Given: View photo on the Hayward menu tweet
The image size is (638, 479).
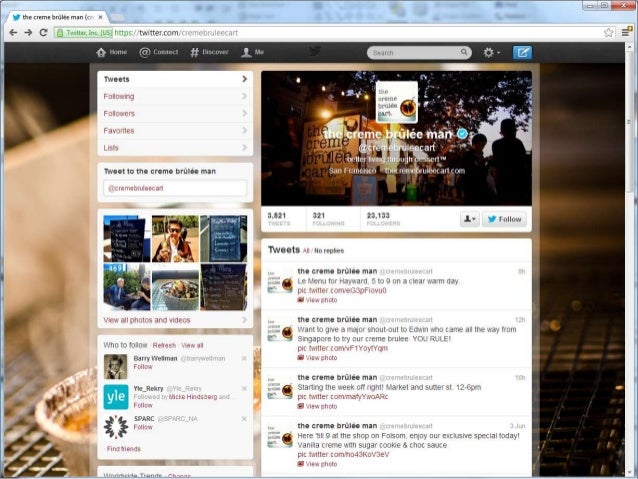Looking at the screenshot, I should 317,300.
